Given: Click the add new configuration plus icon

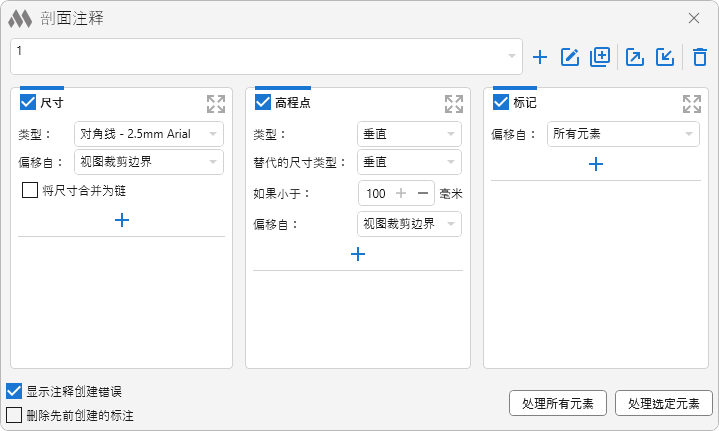Looking at the screenshot, I should pyautogui.click(x=540, y=57).
